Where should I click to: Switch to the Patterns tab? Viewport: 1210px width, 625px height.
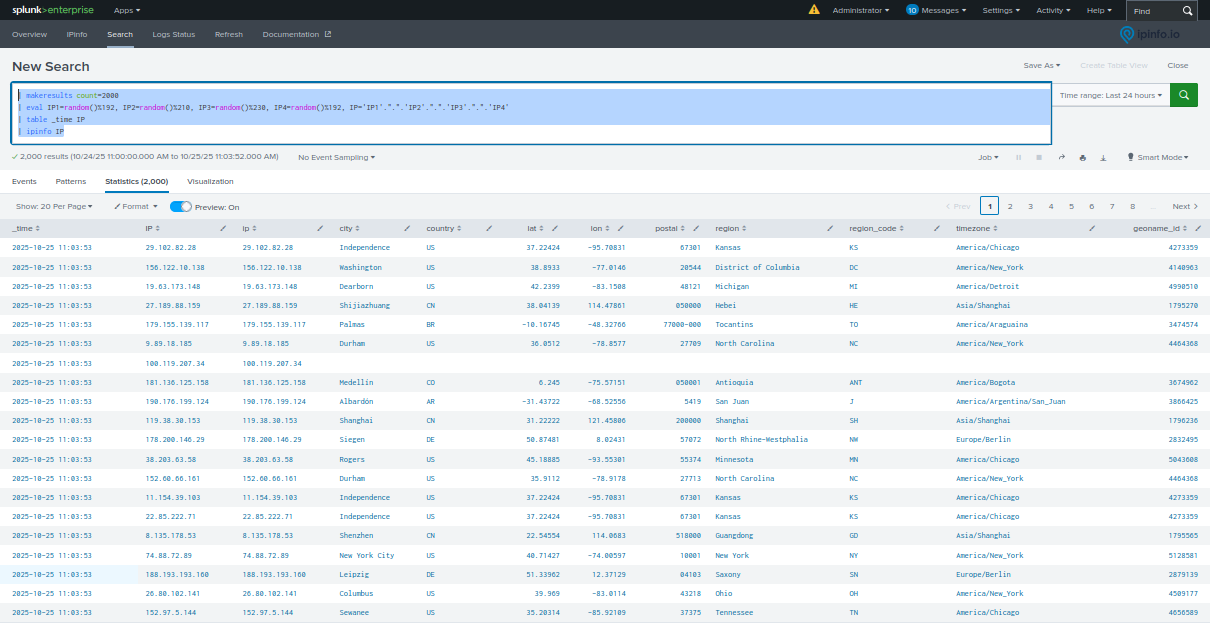pos(71,181)
